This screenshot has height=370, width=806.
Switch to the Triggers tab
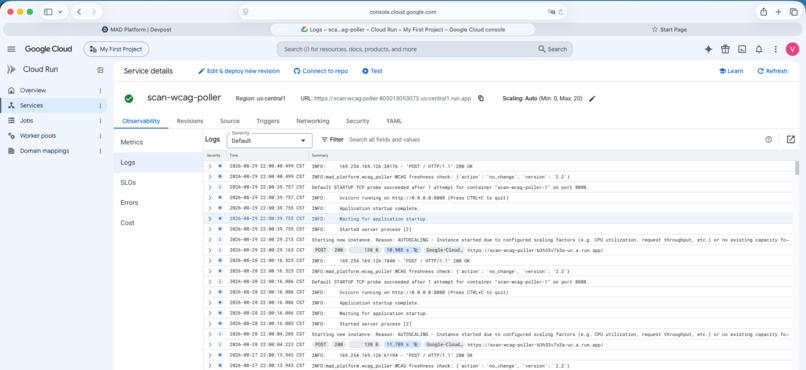tap(268, 121)
